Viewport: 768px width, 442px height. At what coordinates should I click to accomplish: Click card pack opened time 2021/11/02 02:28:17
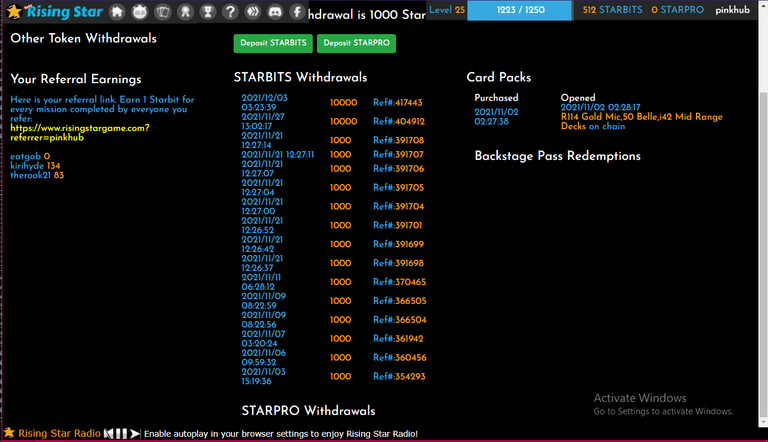(600, 107)
